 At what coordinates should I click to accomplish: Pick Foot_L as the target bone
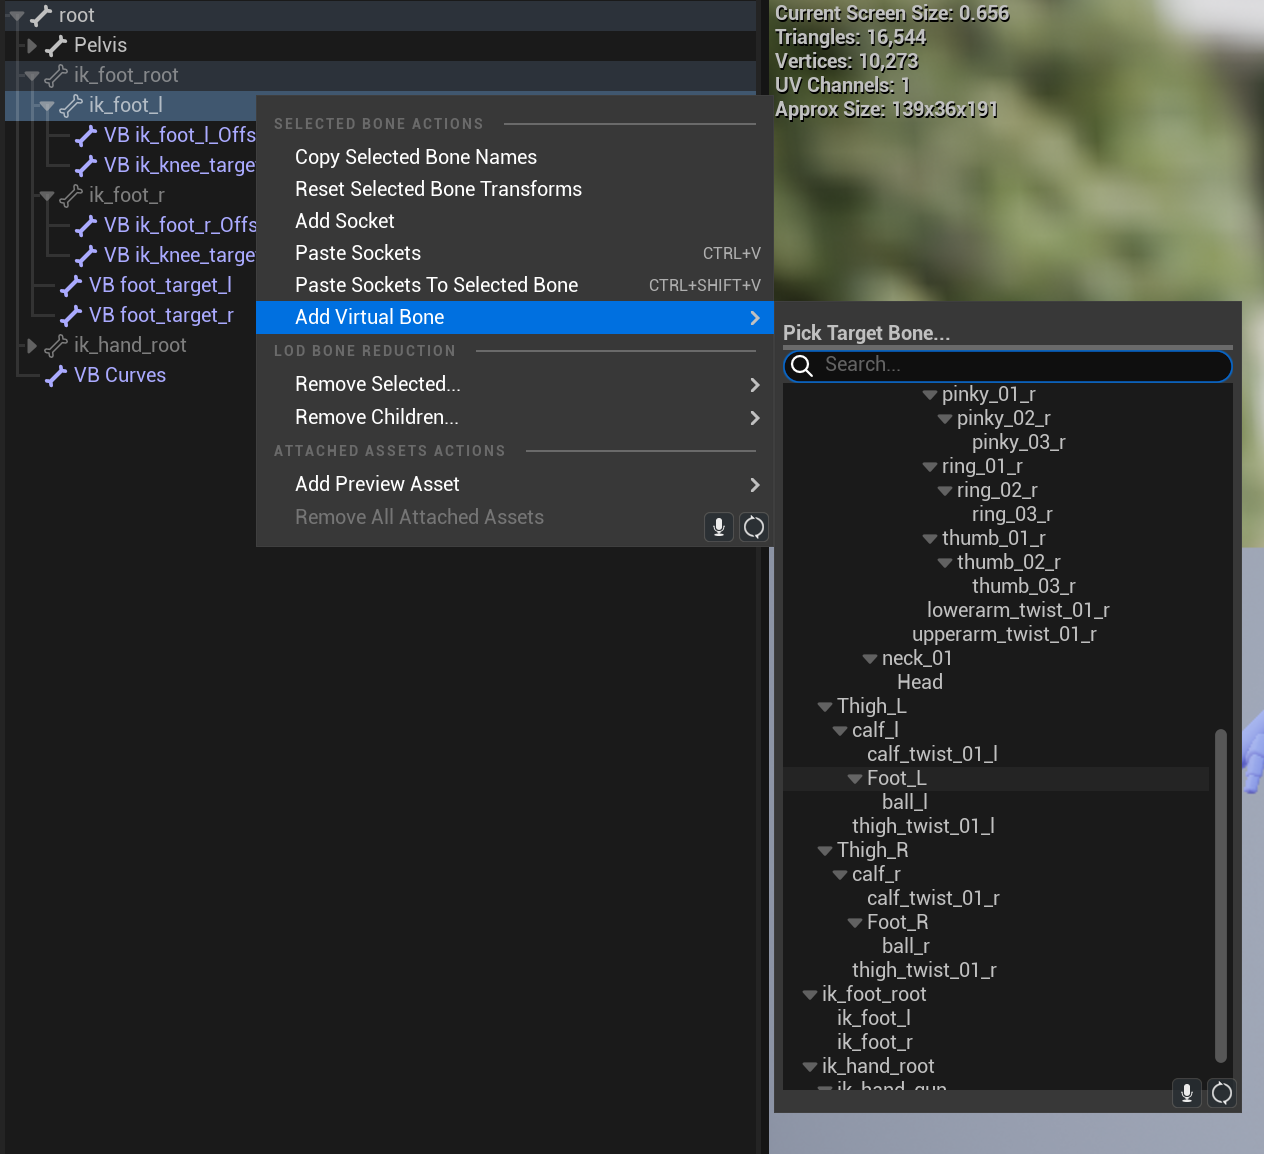click(x=896, y=778)
